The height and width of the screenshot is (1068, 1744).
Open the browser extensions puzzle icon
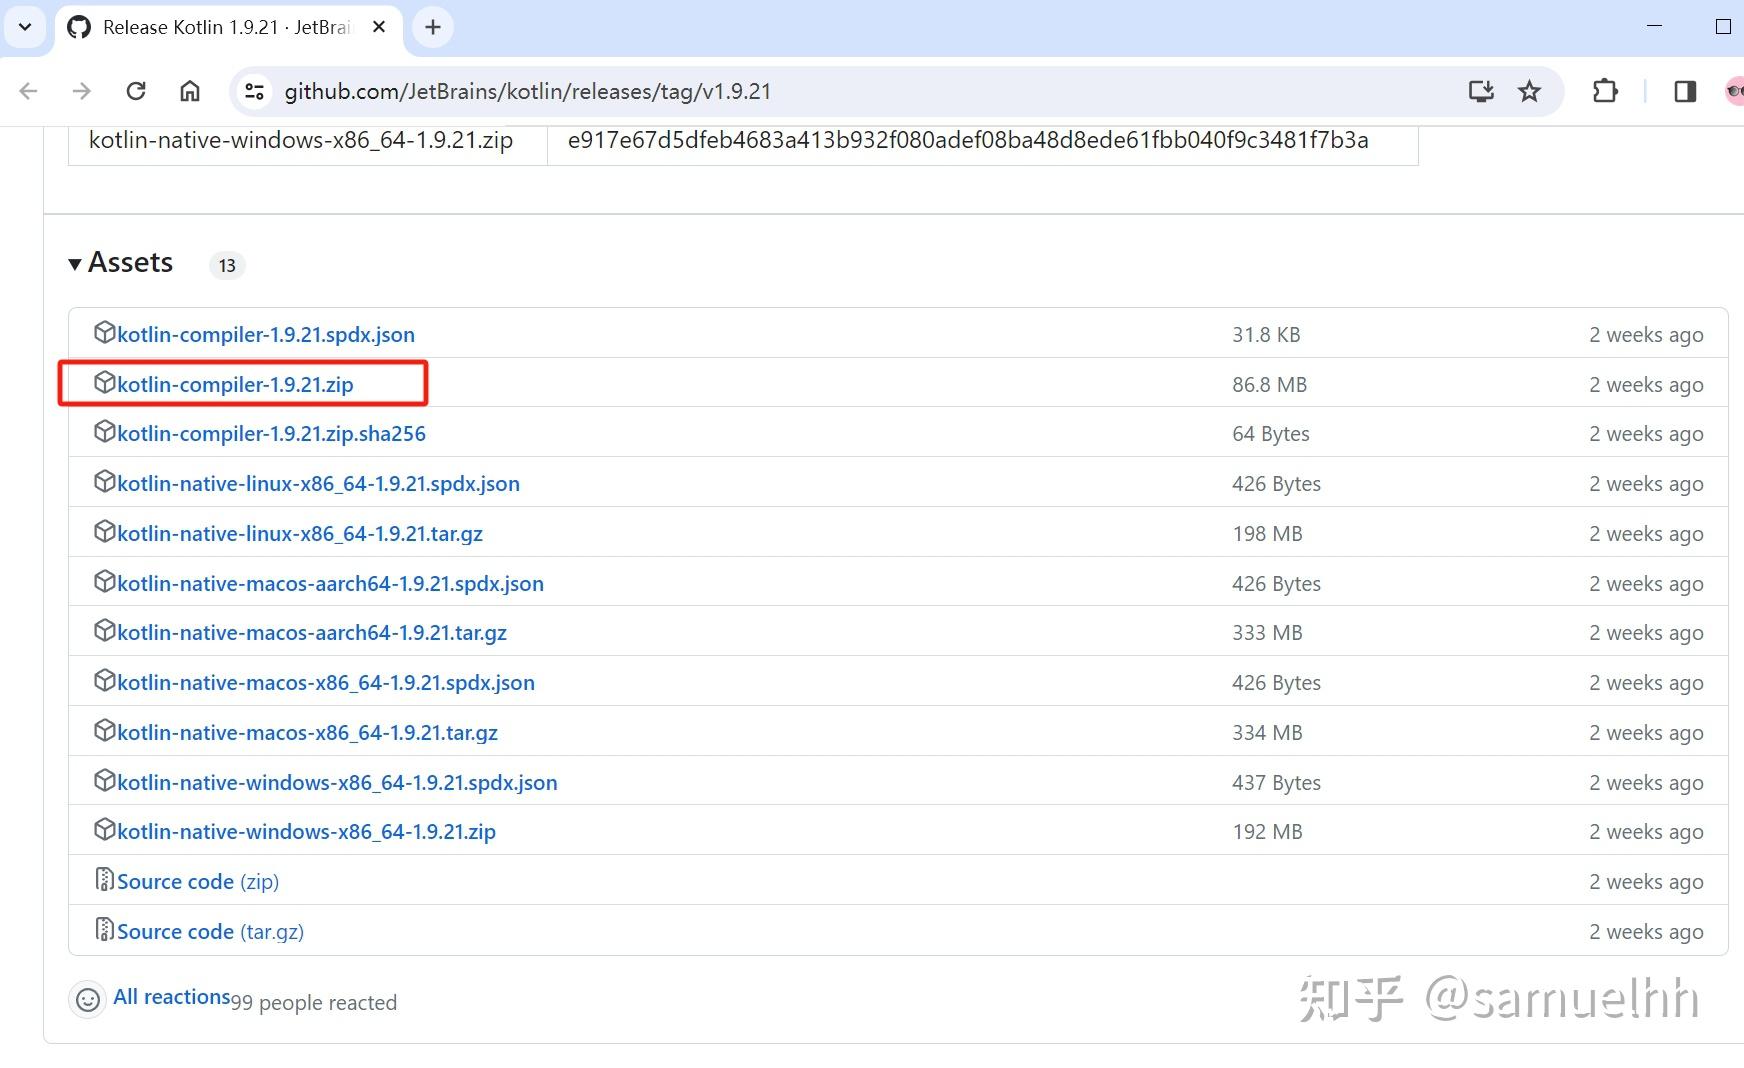pos(1605,91)
